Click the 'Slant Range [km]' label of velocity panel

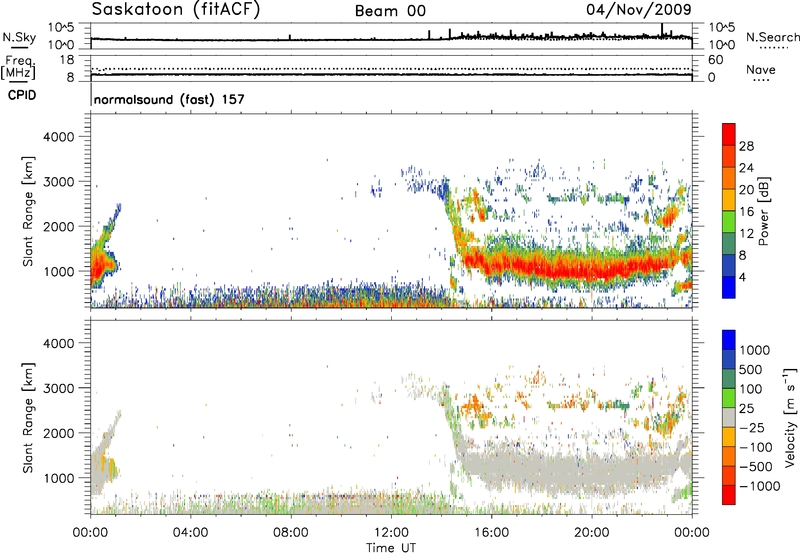[28, 418]
